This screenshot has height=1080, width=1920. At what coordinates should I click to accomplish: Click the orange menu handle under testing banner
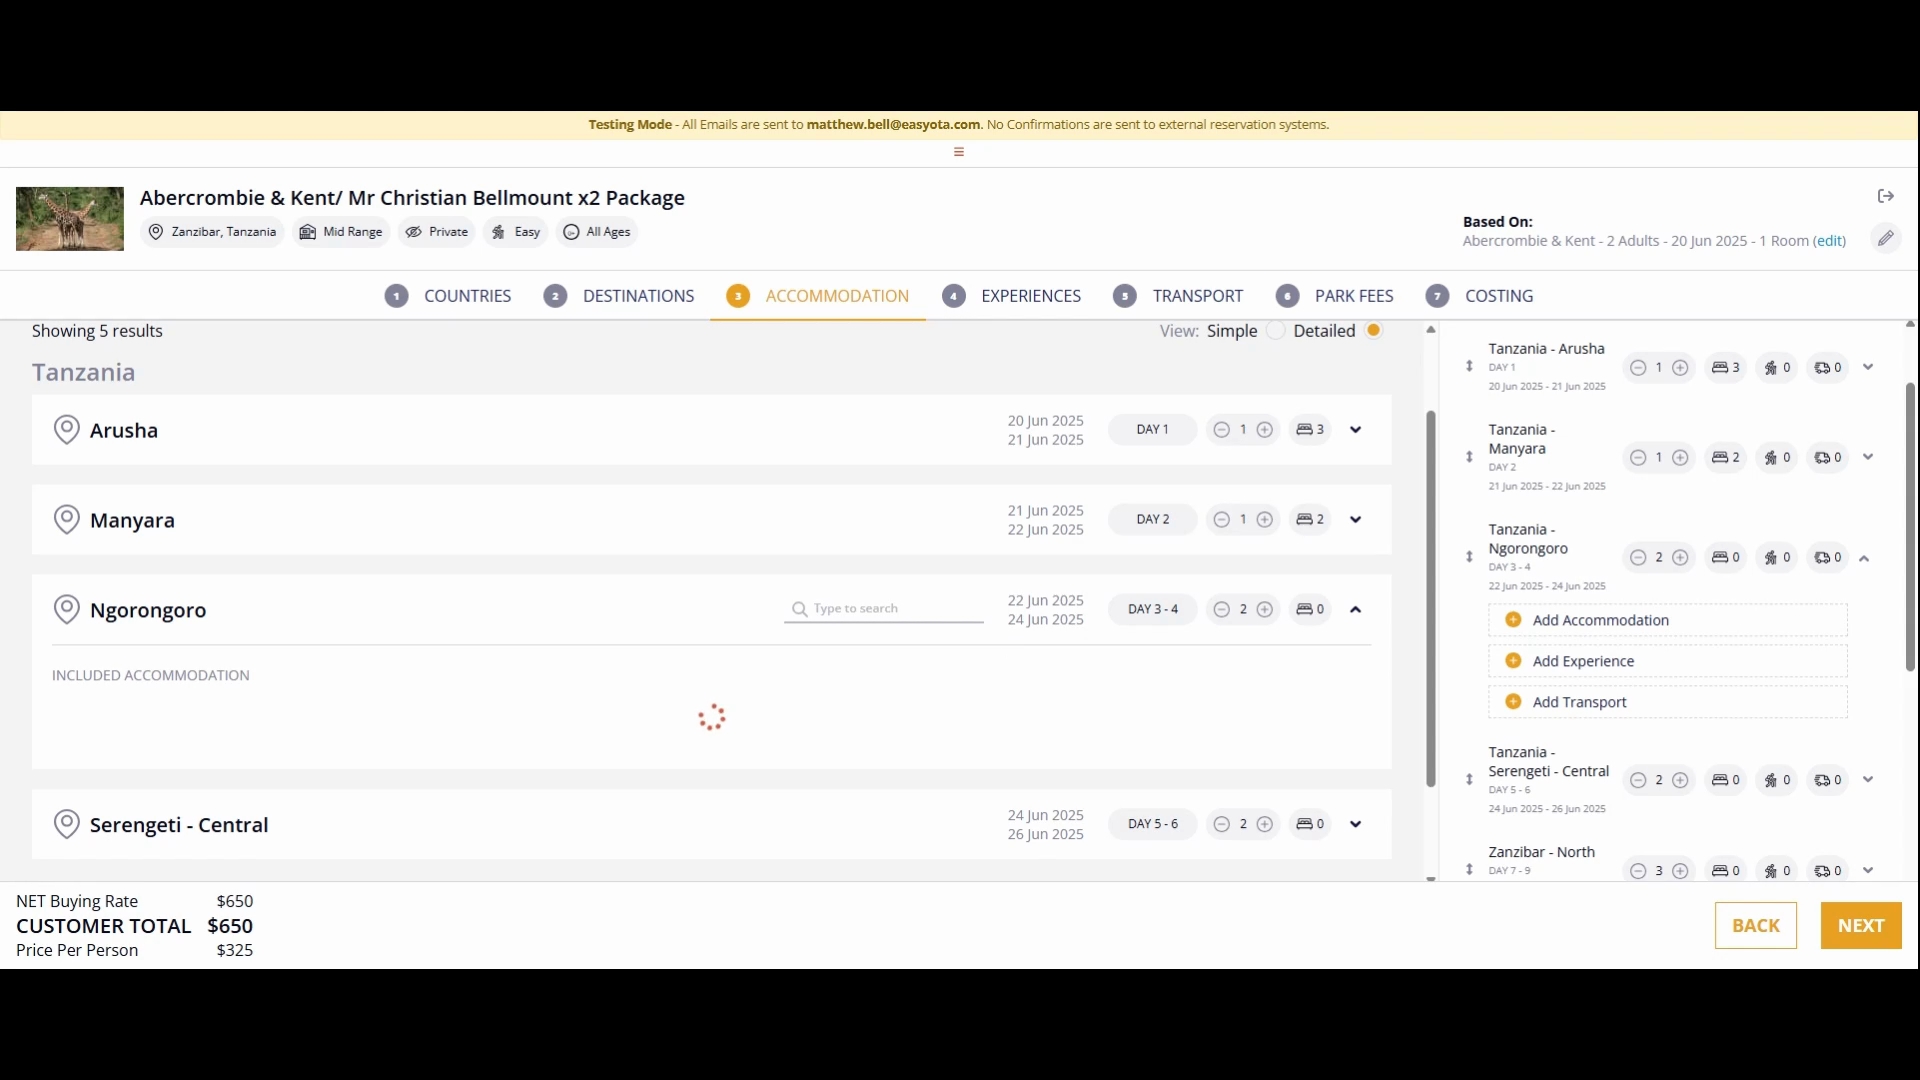pos(959,152)
